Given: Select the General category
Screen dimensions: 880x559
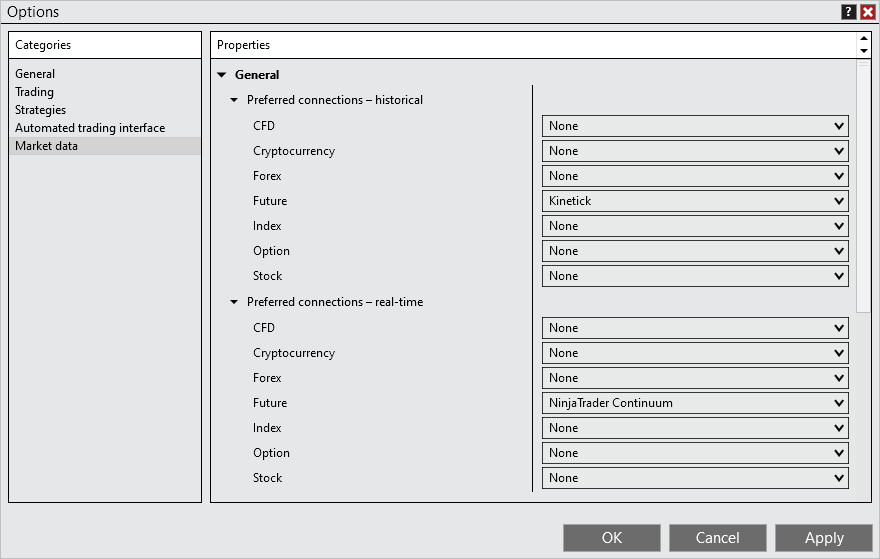Looking at the screenshot, I should coord(35,74).
